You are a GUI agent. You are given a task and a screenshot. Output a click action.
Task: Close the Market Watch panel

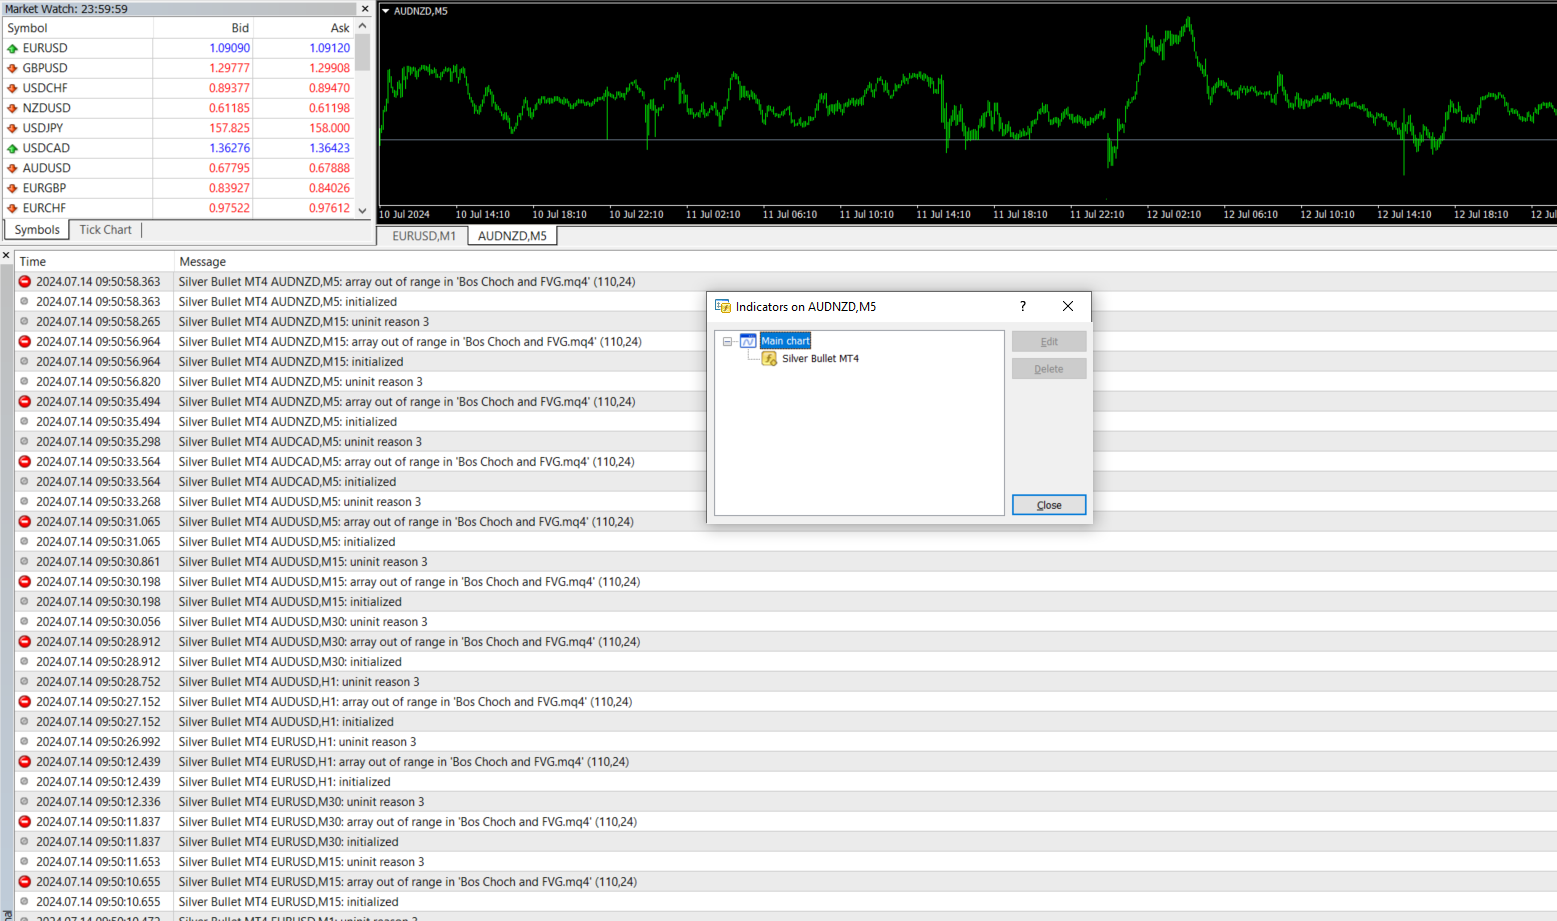(x=365, y=8)
